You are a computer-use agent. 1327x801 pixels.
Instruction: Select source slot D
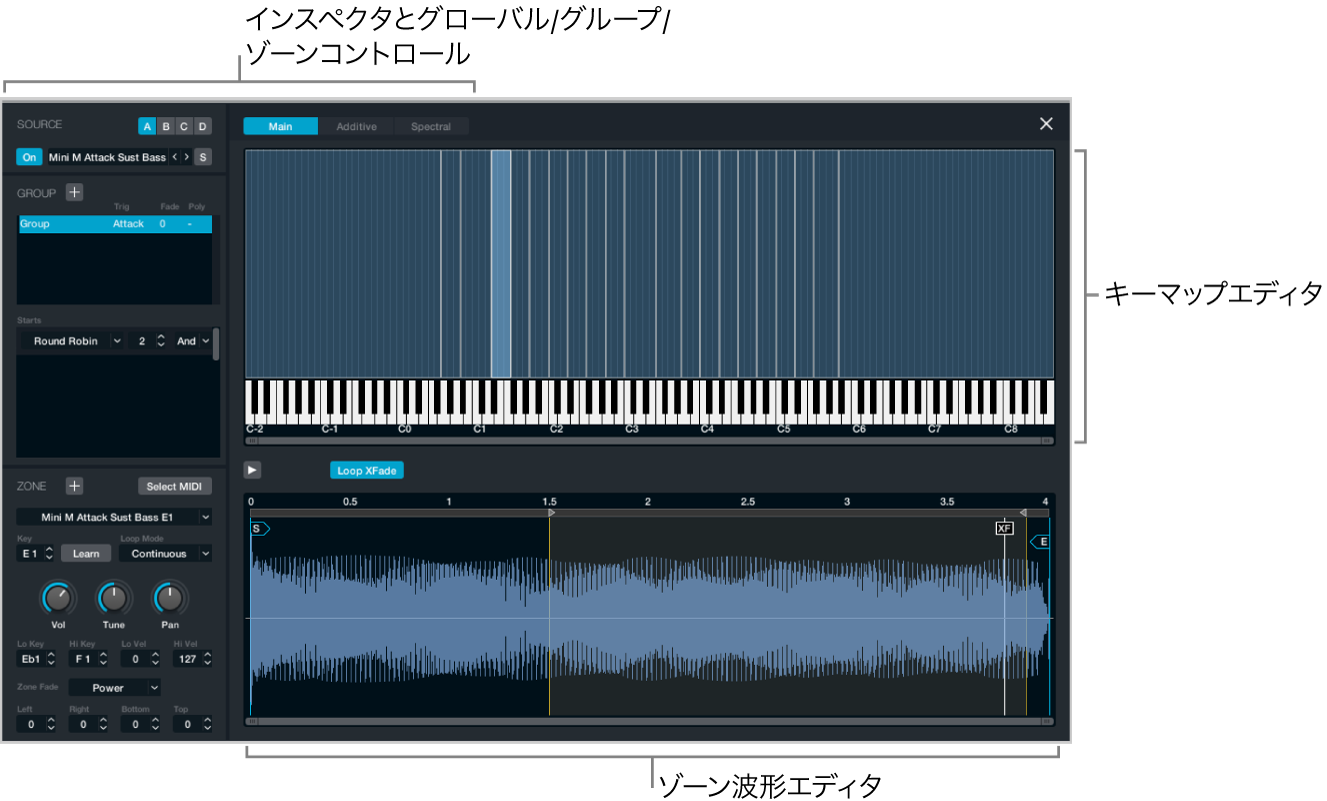click(x=201, y=126)
